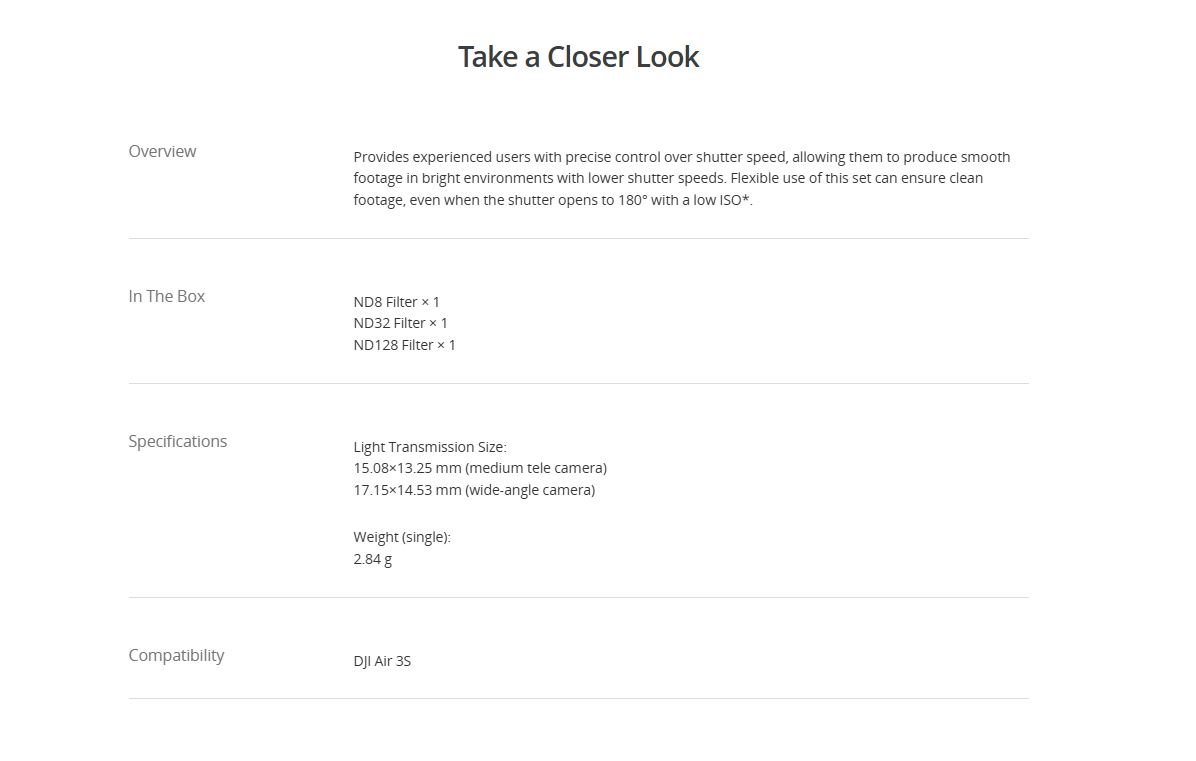Select the Specifications section label

click(177, 441)
